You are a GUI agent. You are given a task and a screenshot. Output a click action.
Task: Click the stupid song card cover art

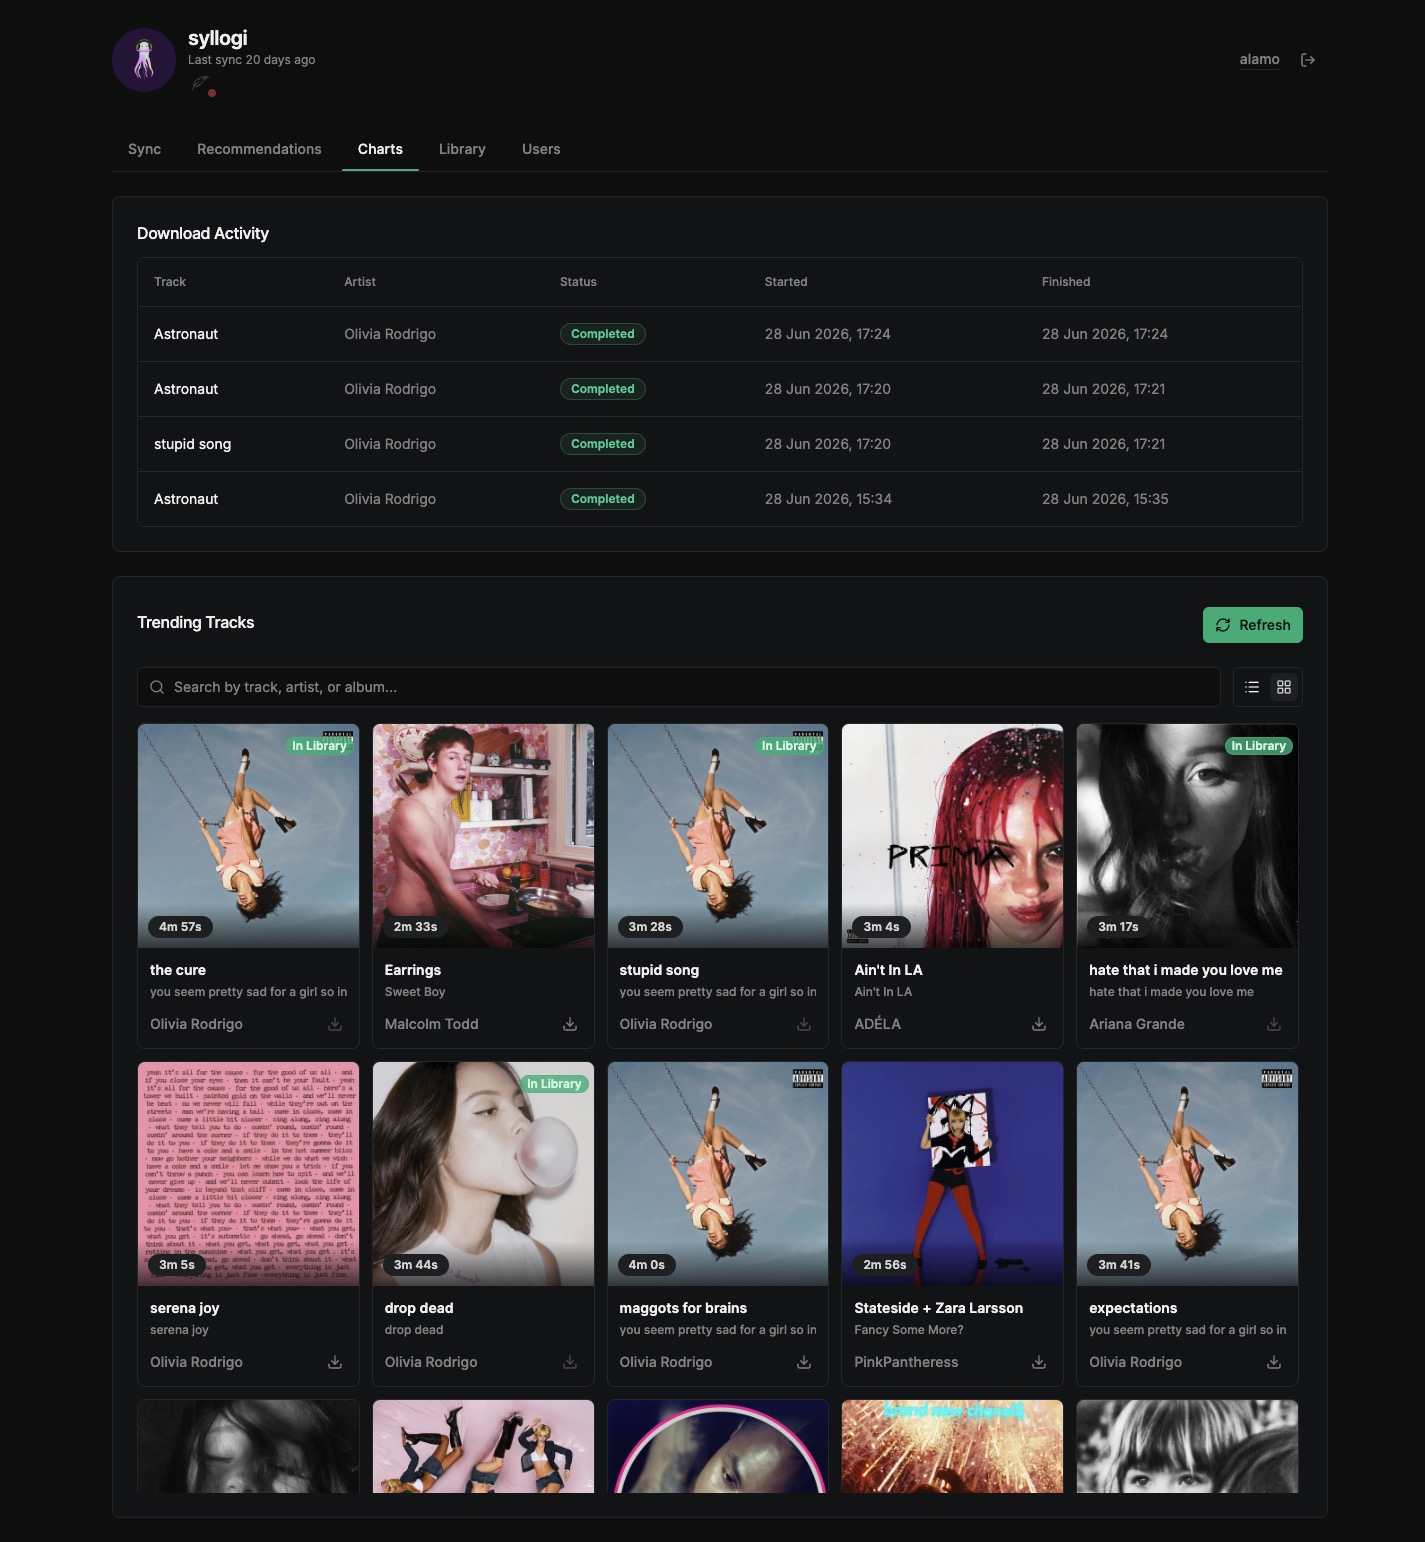[718, 836]
